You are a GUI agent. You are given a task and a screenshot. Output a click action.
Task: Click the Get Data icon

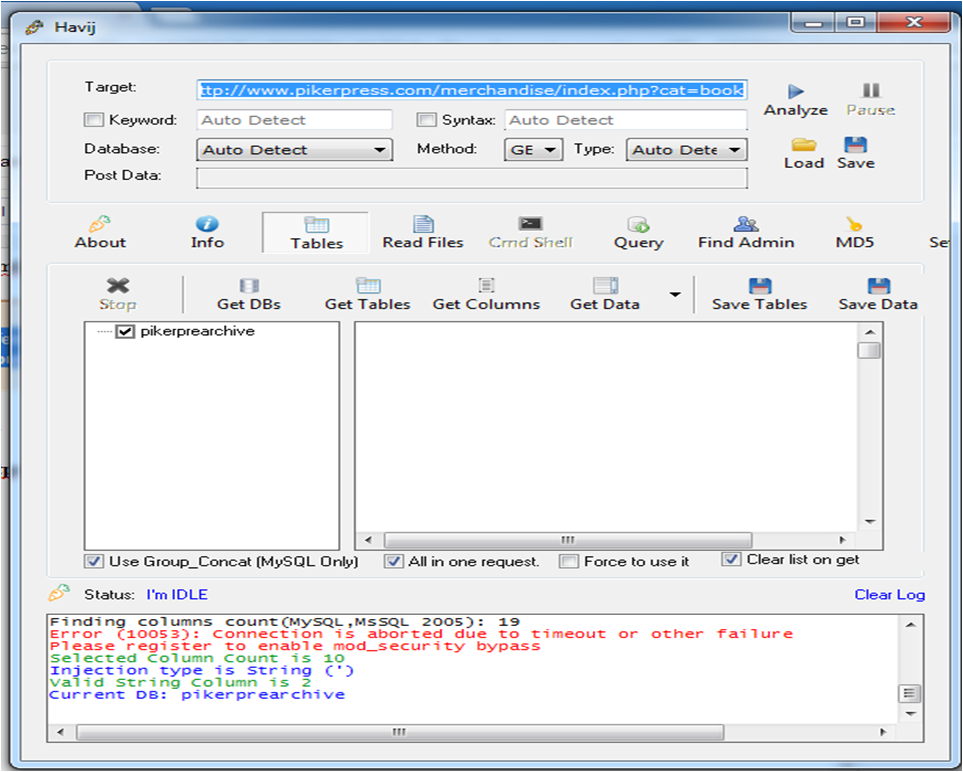605,286
